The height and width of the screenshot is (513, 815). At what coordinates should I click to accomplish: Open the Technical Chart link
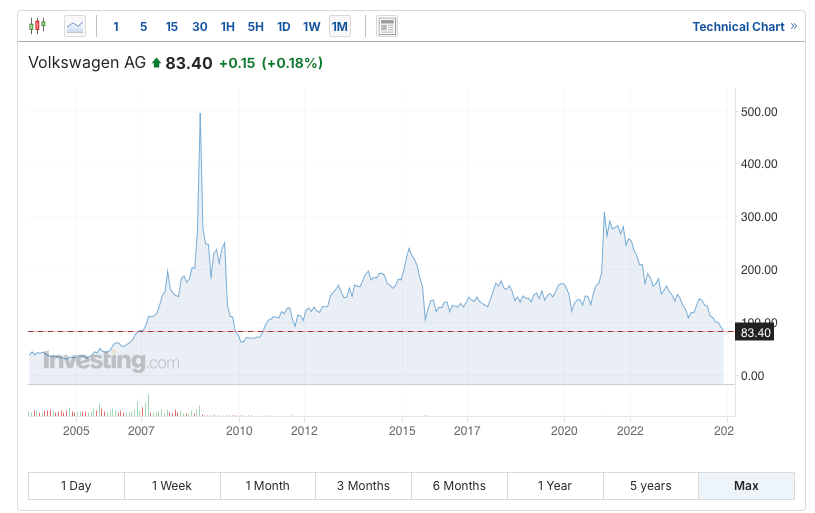pos(744,27)
